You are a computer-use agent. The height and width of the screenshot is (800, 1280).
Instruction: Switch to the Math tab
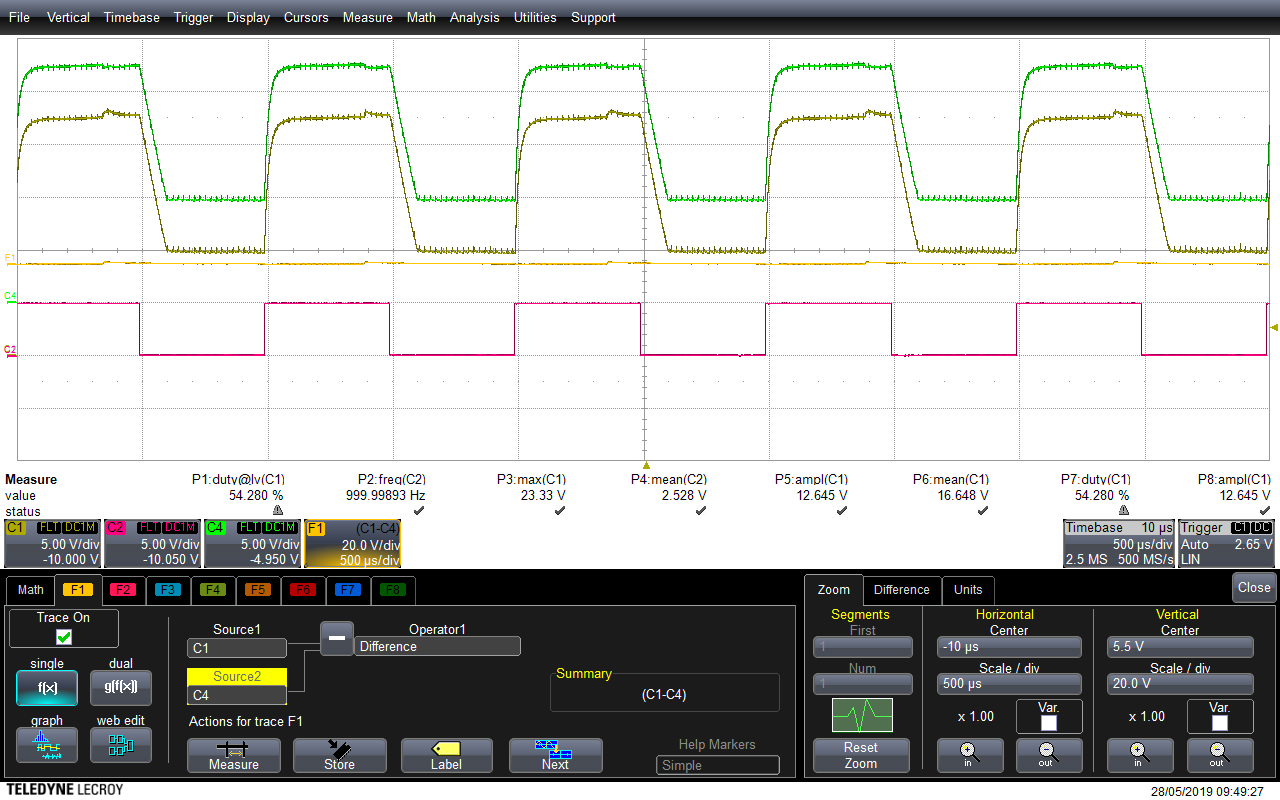tap(30, 589)
